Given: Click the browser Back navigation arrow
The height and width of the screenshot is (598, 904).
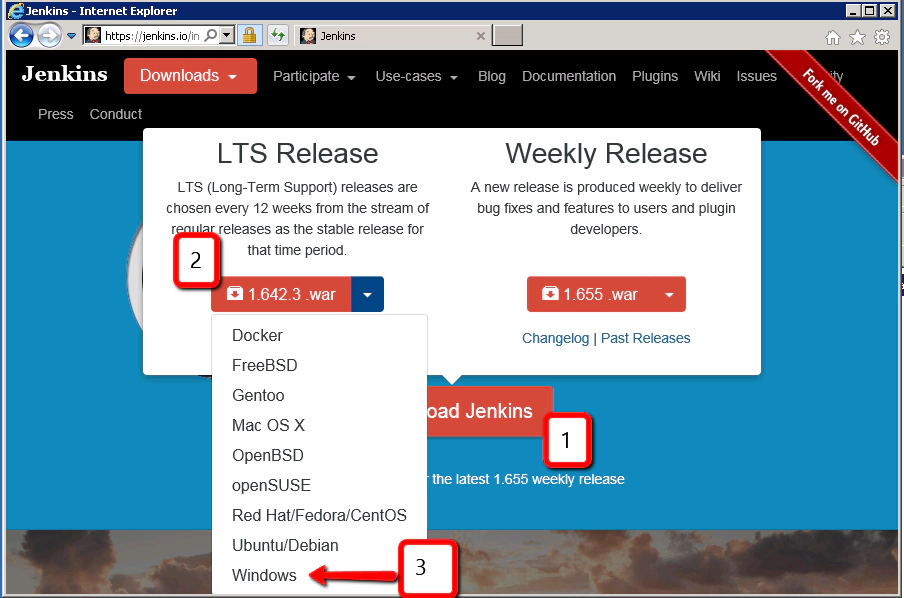Looking at the screenshot, I should pyautogui.click(x=20, y=35).
